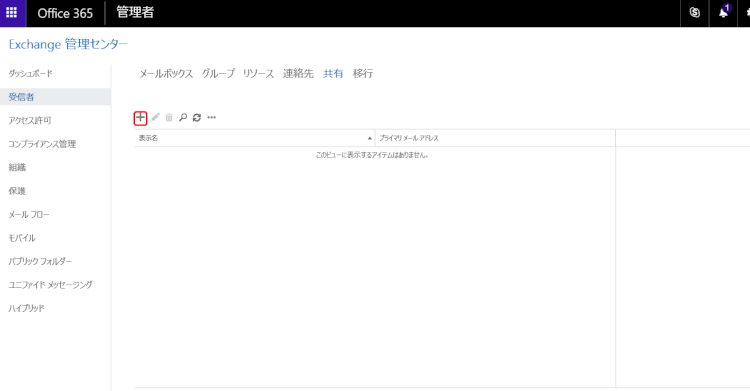
Task: Open 組織 in sidebar
Action: [17, 168]
